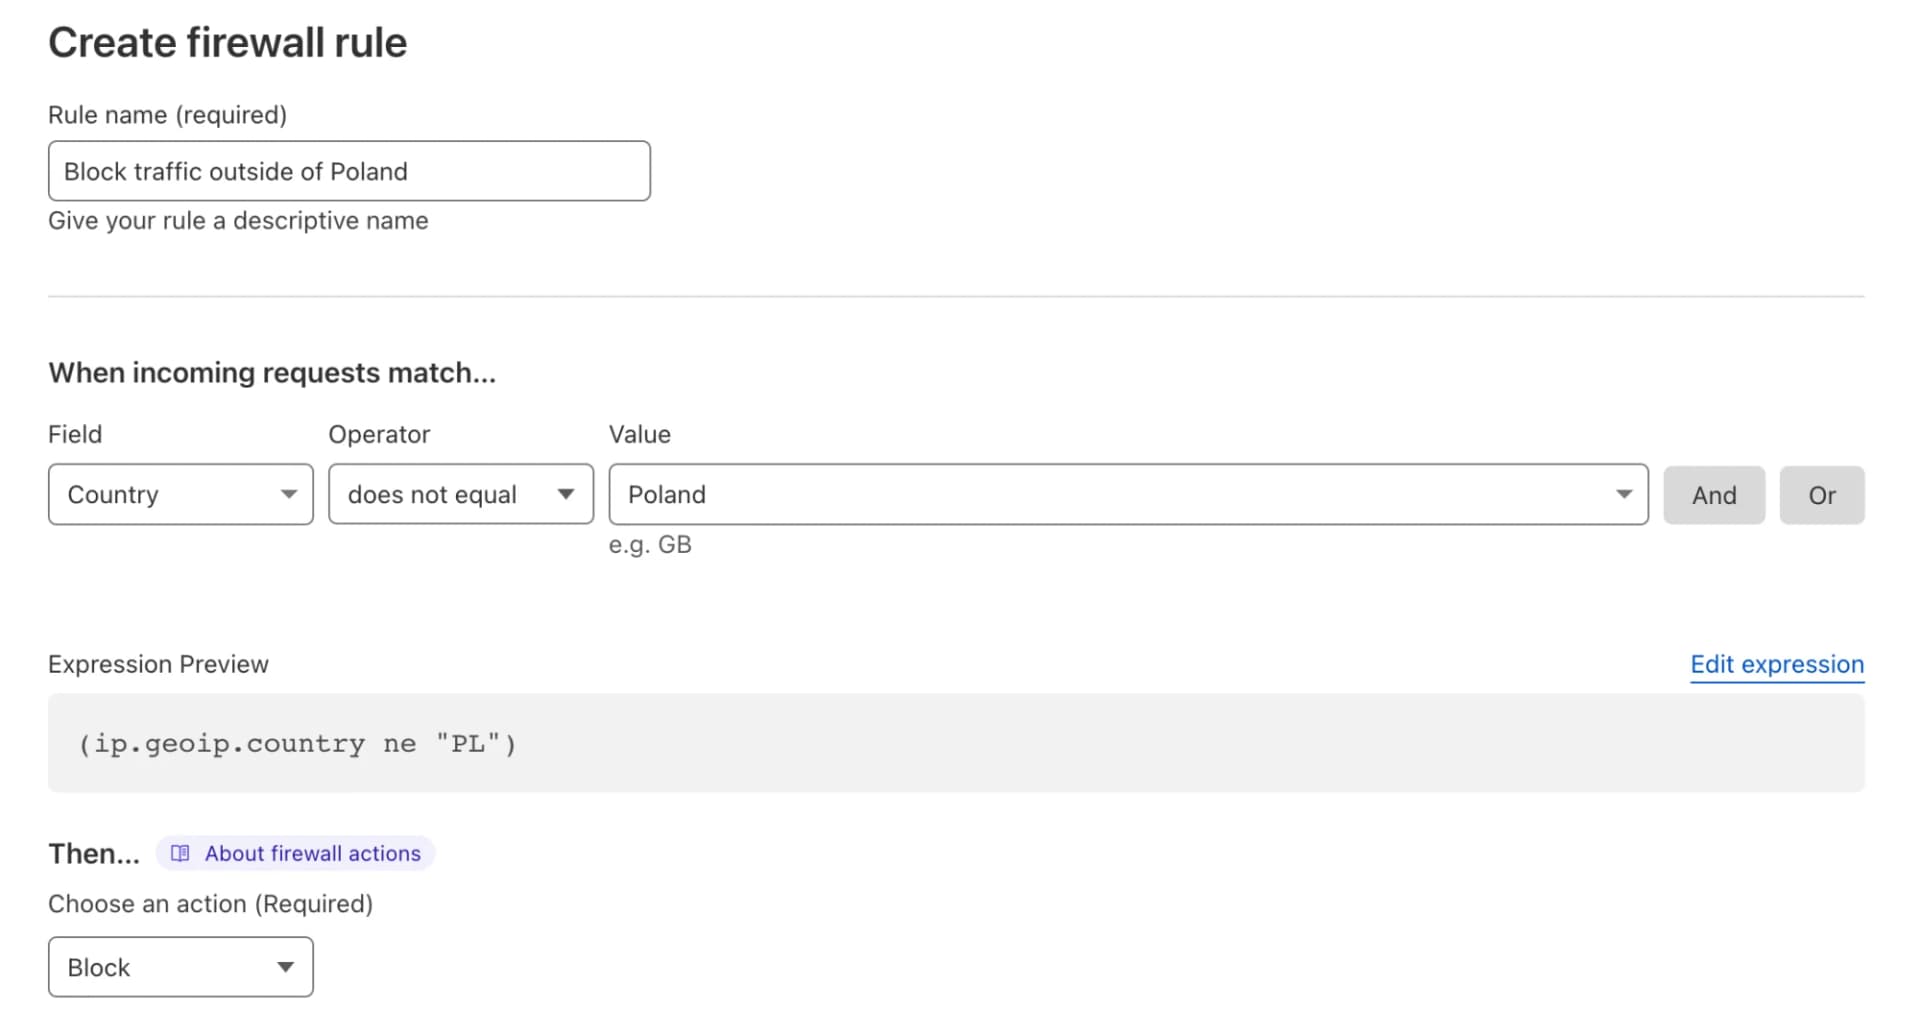
Task: Focus the Rule name input field
Action: [x=349, y=171]
